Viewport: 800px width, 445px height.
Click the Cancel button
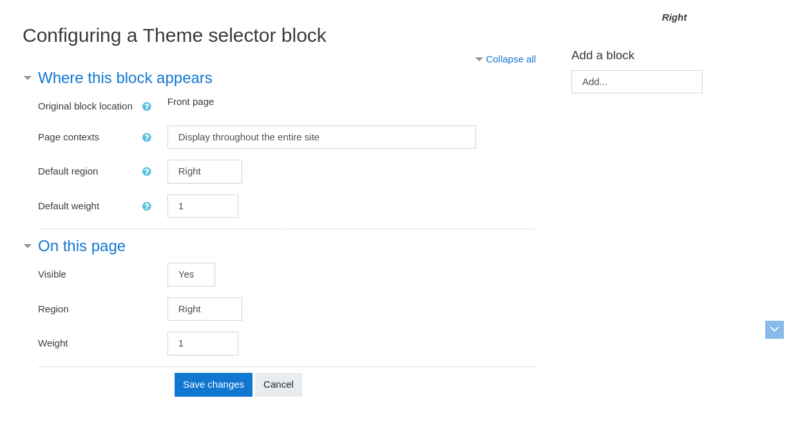pos(278,385)
